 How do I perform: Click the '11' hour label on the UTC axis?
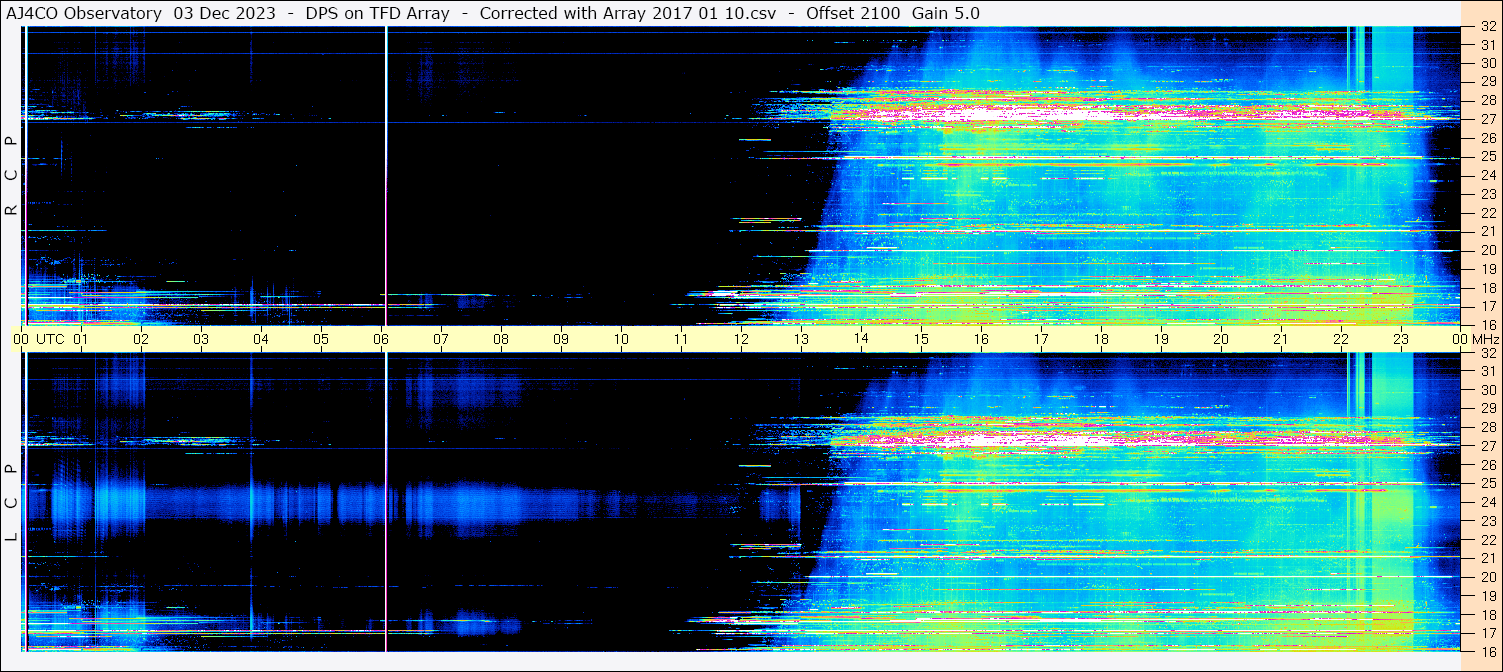pyautogui.click(x=681, y=339)
